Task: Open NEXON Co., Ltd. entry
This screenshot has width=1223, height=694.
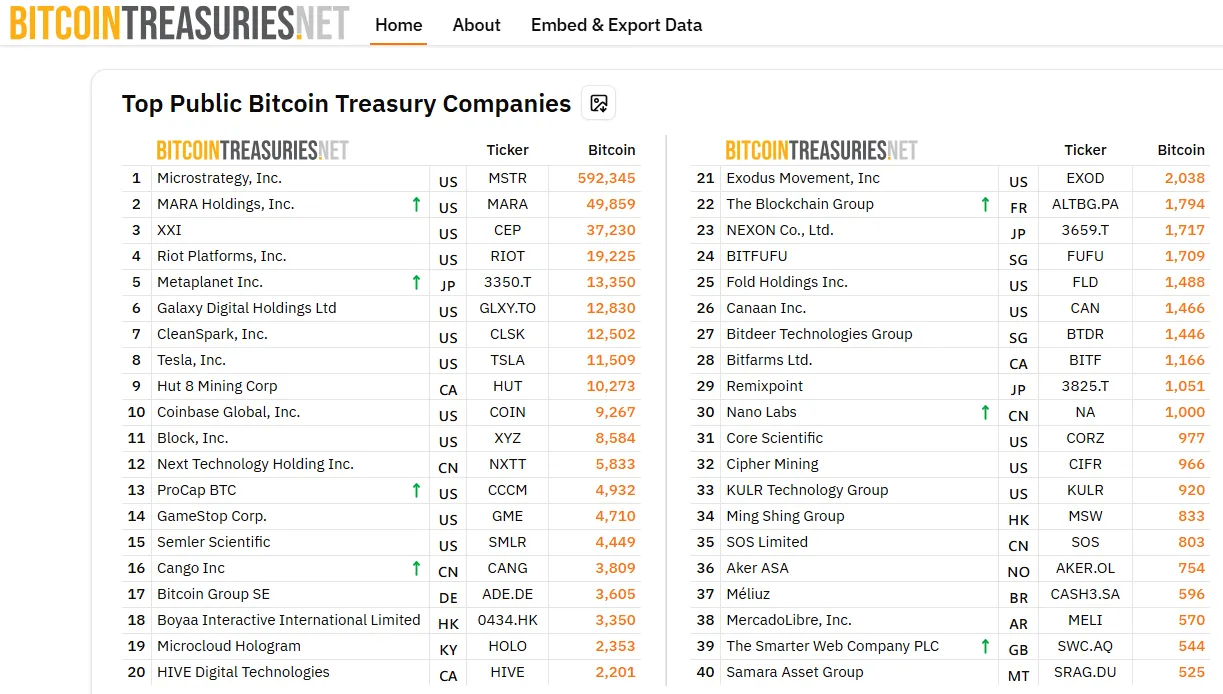Action: coord(780,230)
